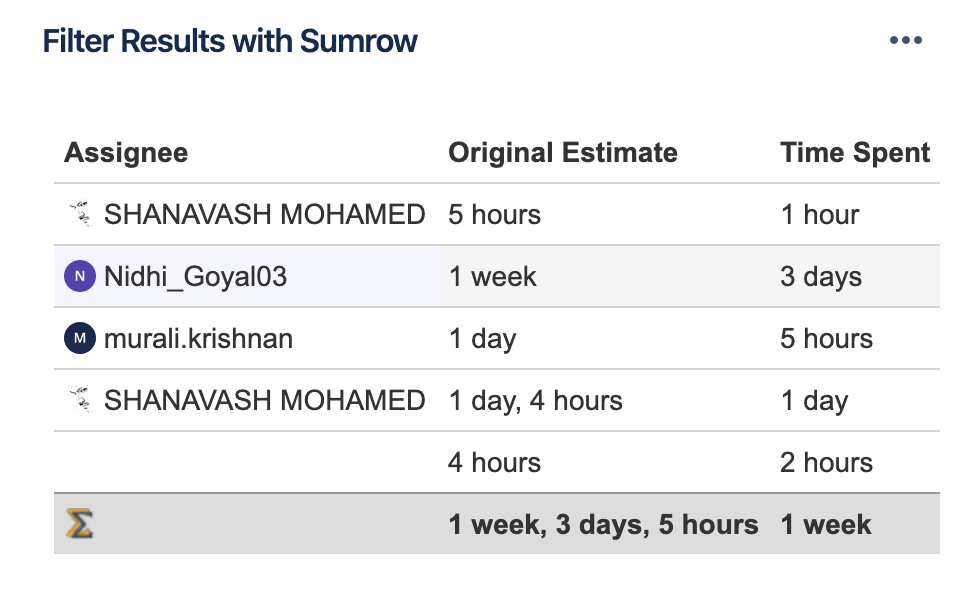Click SHANAVASH MOHAMED name in first row
Screen dimensions: 972x598
click(x=265, y=214)
